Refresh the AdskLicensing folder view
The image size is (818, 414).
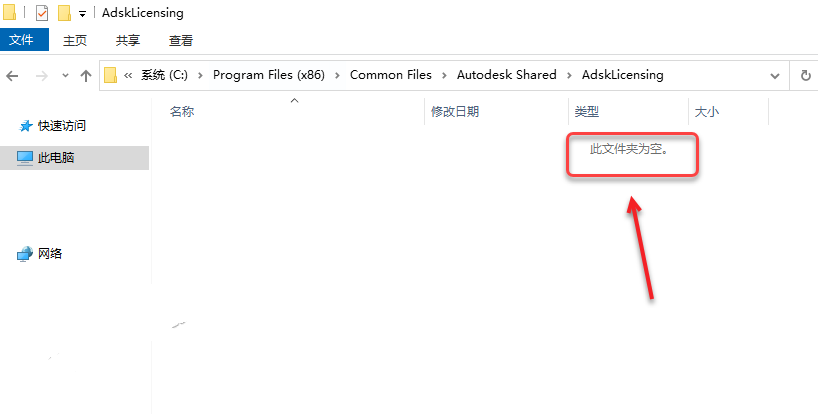pos(805,76)
